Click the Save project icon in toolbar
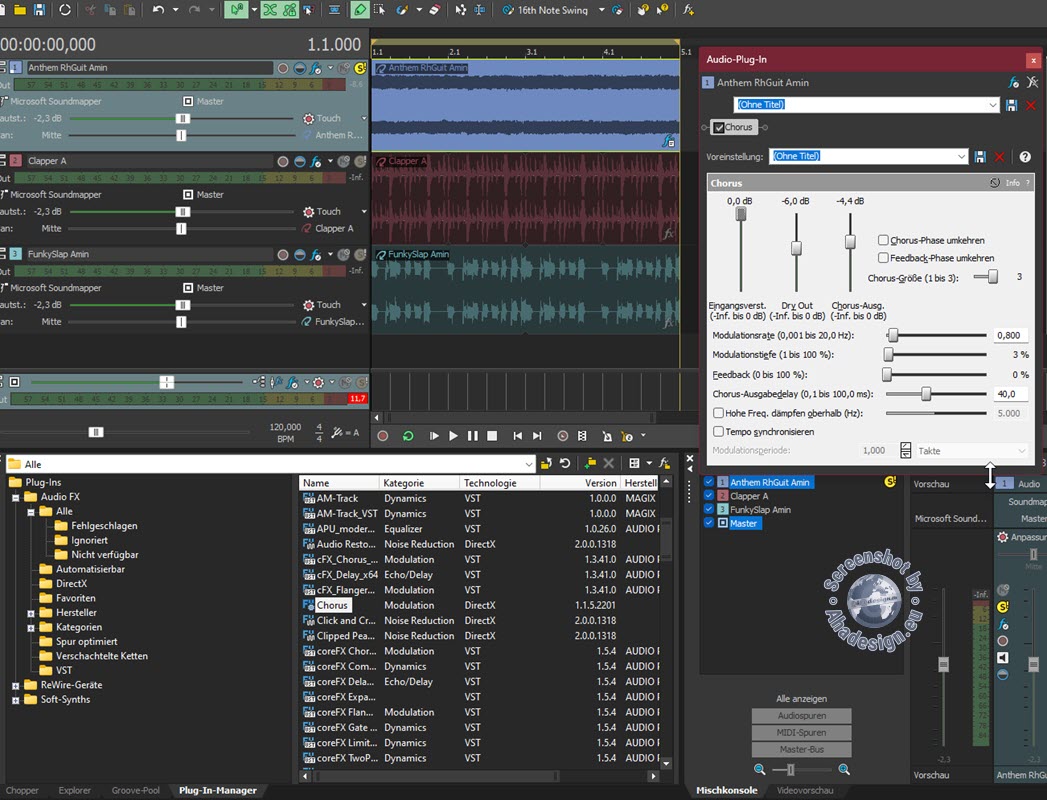This screenshot has width=1047, height=800. click(x=39, y=10)
